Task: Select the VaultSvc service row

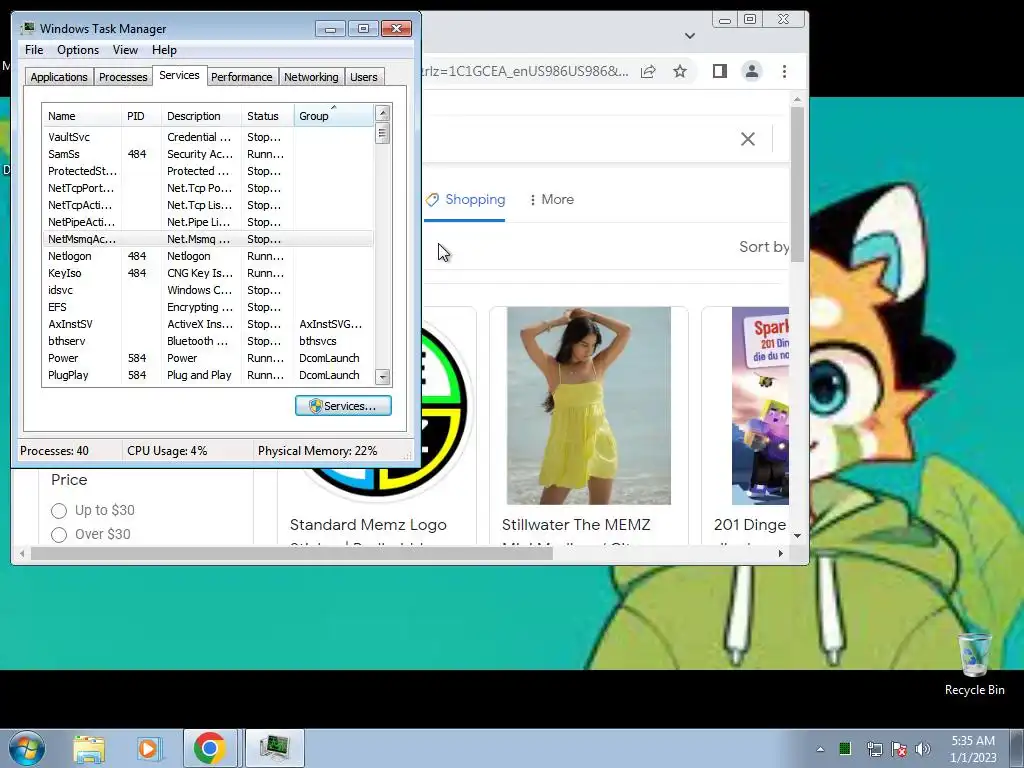Action: tap(208, 137)
